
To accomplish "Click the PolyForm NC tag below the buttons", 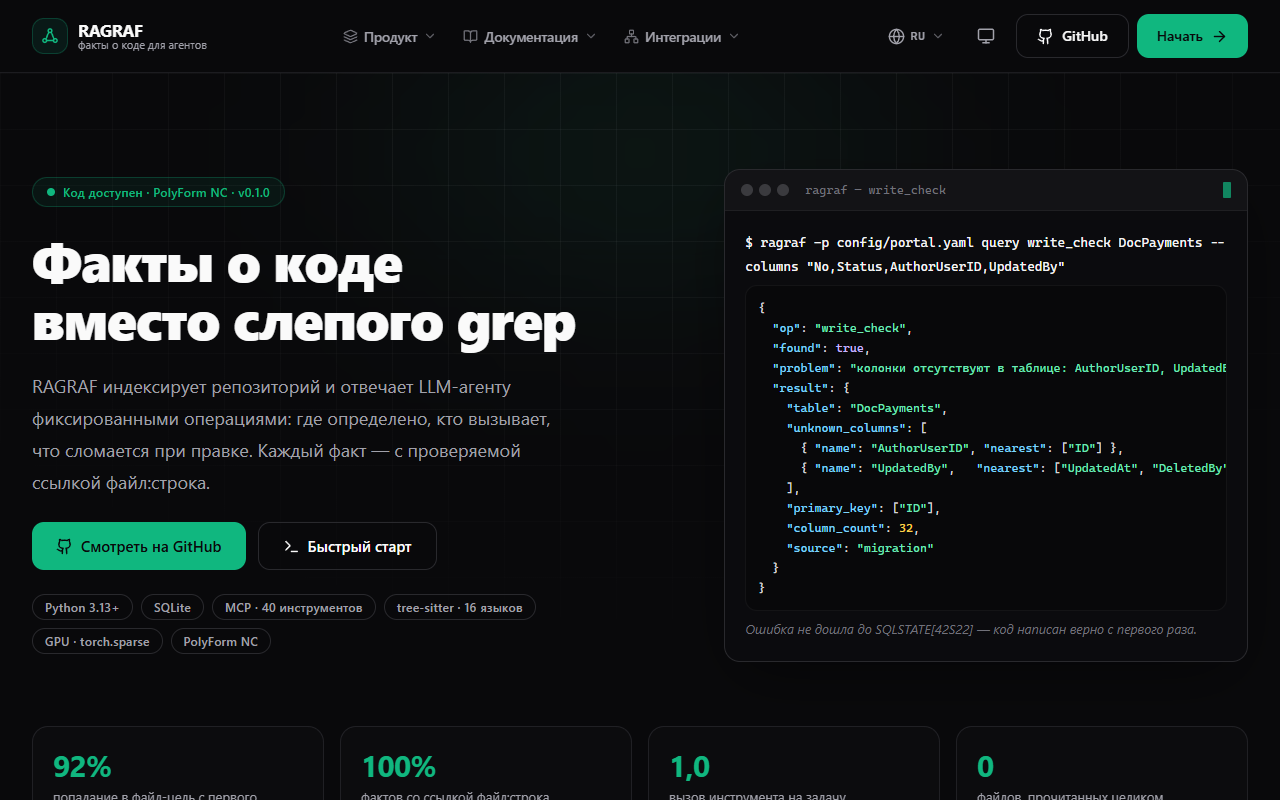I will (221, 641).
